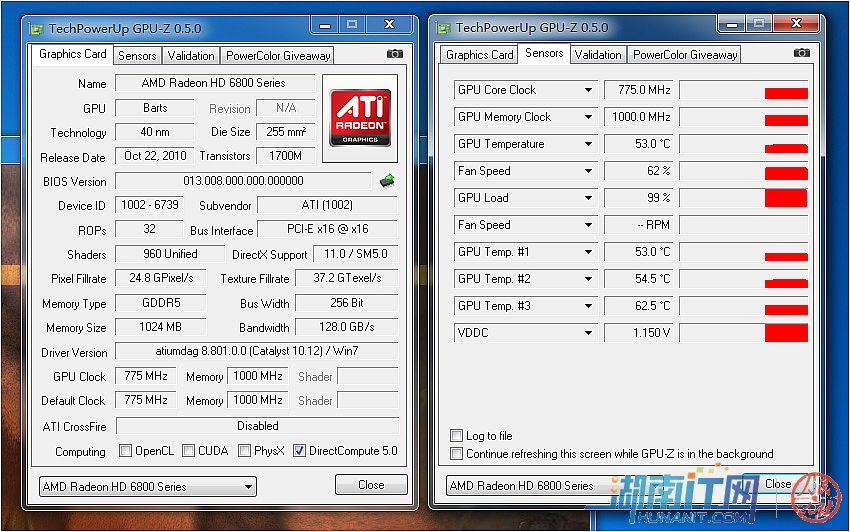Image resolution: width=850 pixels, height=532 pixels.
Task: Click Close button in left GPU-Z window
Action: tap(371, 484)
